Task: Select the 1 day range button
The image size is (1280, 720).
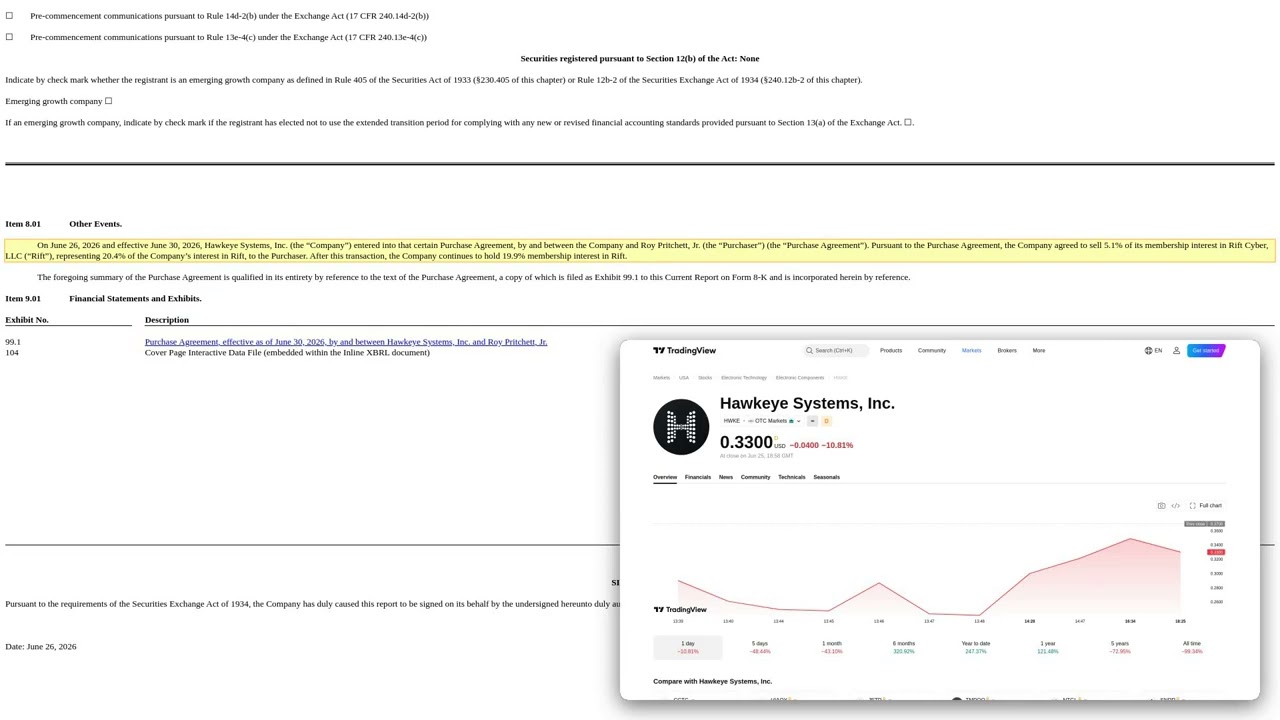Action: click(688, 647)
